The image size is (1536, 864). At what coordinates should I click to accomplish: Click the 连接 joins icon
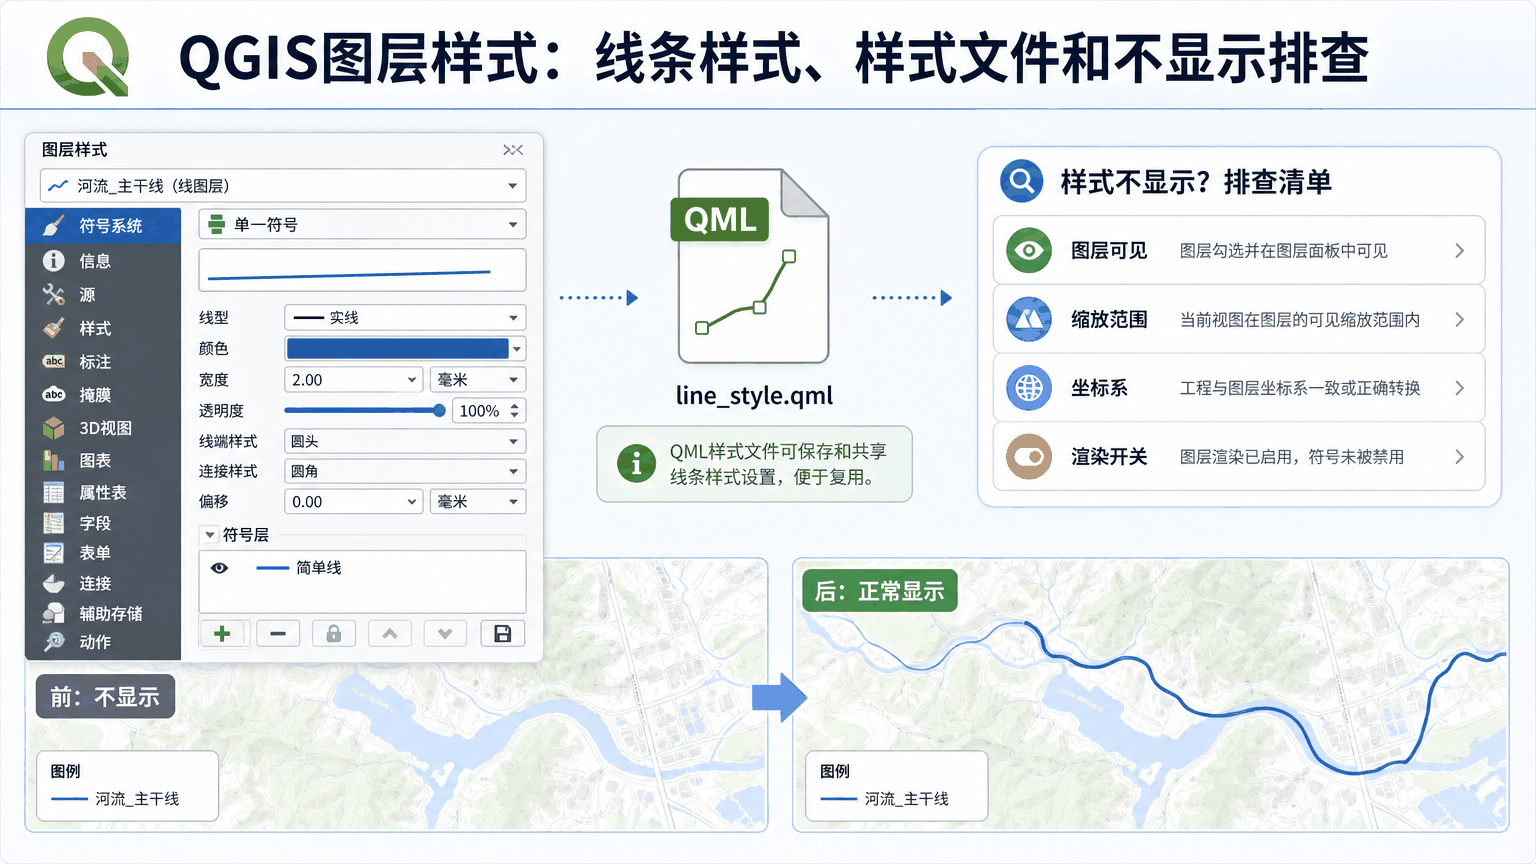54,583
